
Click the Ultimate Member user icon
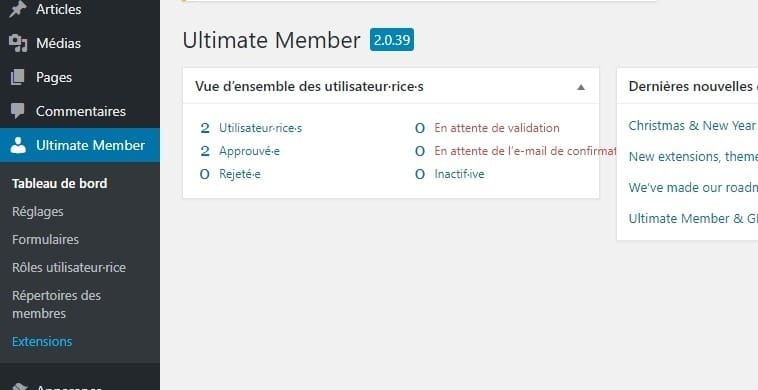coord(18,145)
